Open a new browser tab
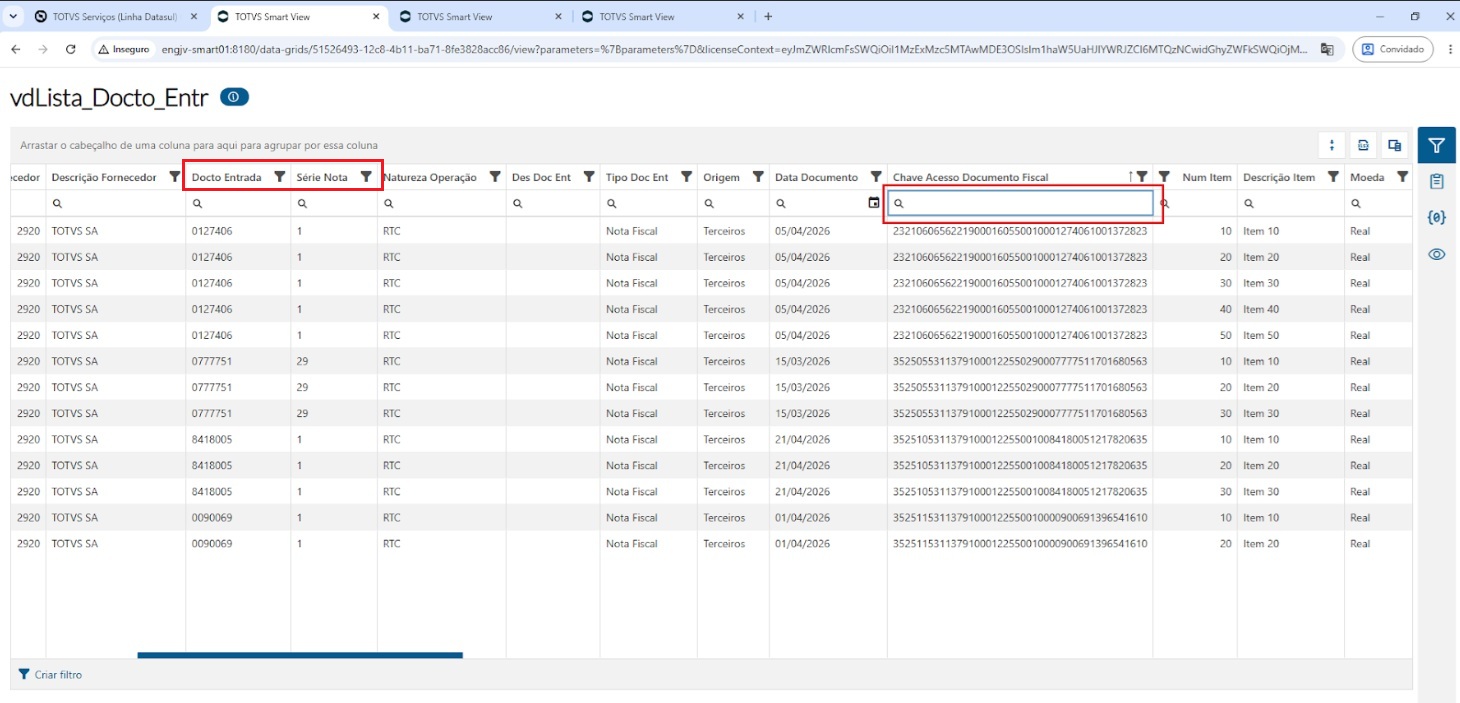 (x=768, y=17)
